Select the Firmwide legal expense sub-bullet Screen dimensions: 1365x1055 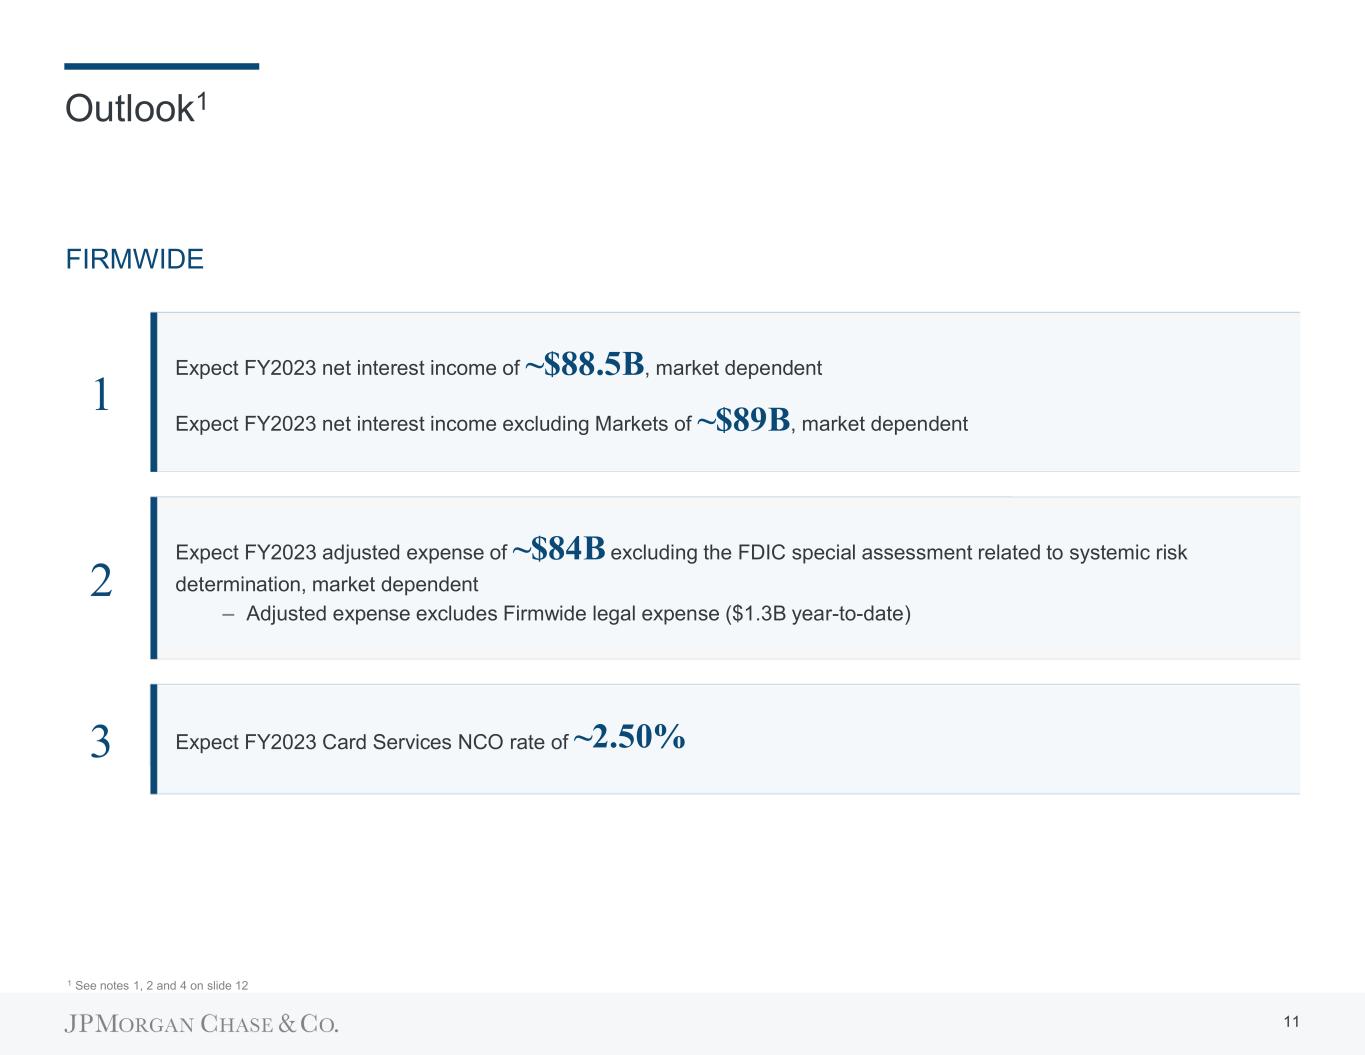(x=578, y=613)
